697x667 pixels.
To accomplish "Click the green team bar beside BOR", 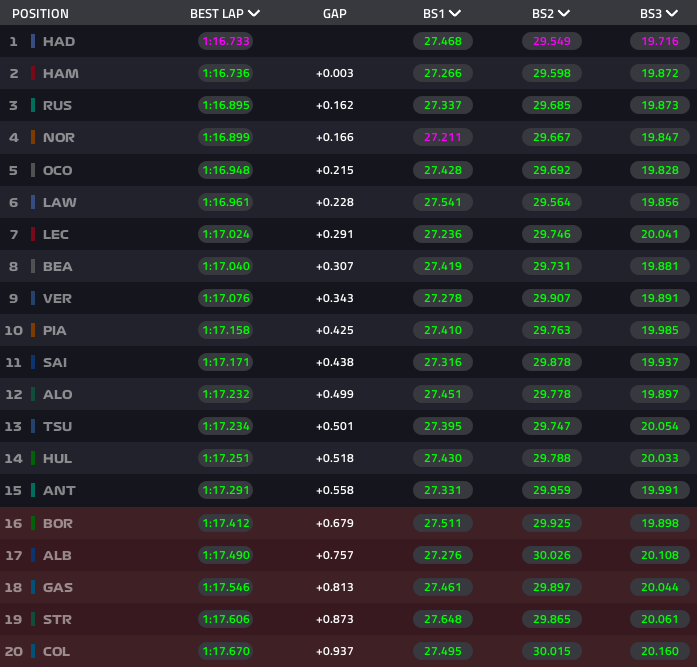I will pos(33,523).
